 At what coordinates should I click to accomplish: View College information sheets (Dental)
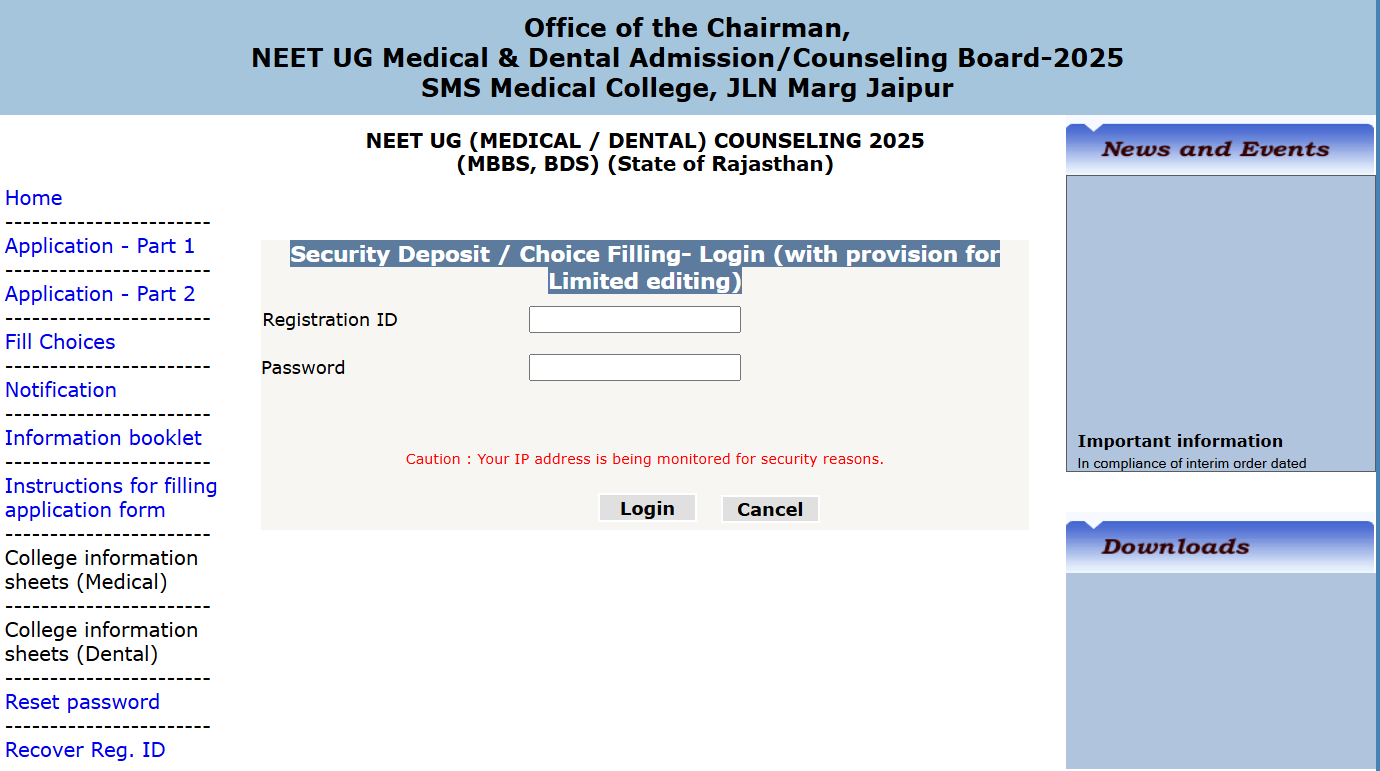[102, 641]
